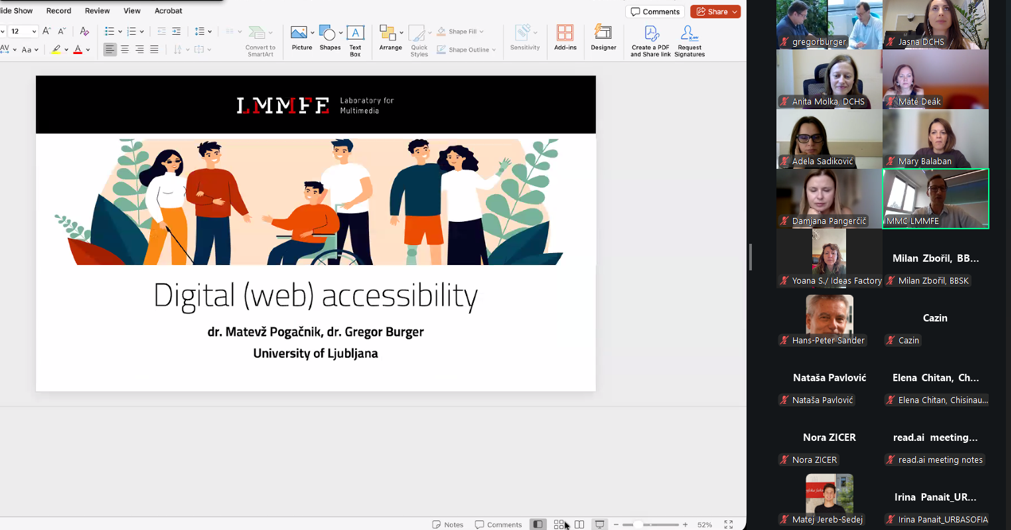Image resolution: width=1011 pixels, height=530 pixels.
Task: Launch the Designer pane
Action: tap(604, 37)
